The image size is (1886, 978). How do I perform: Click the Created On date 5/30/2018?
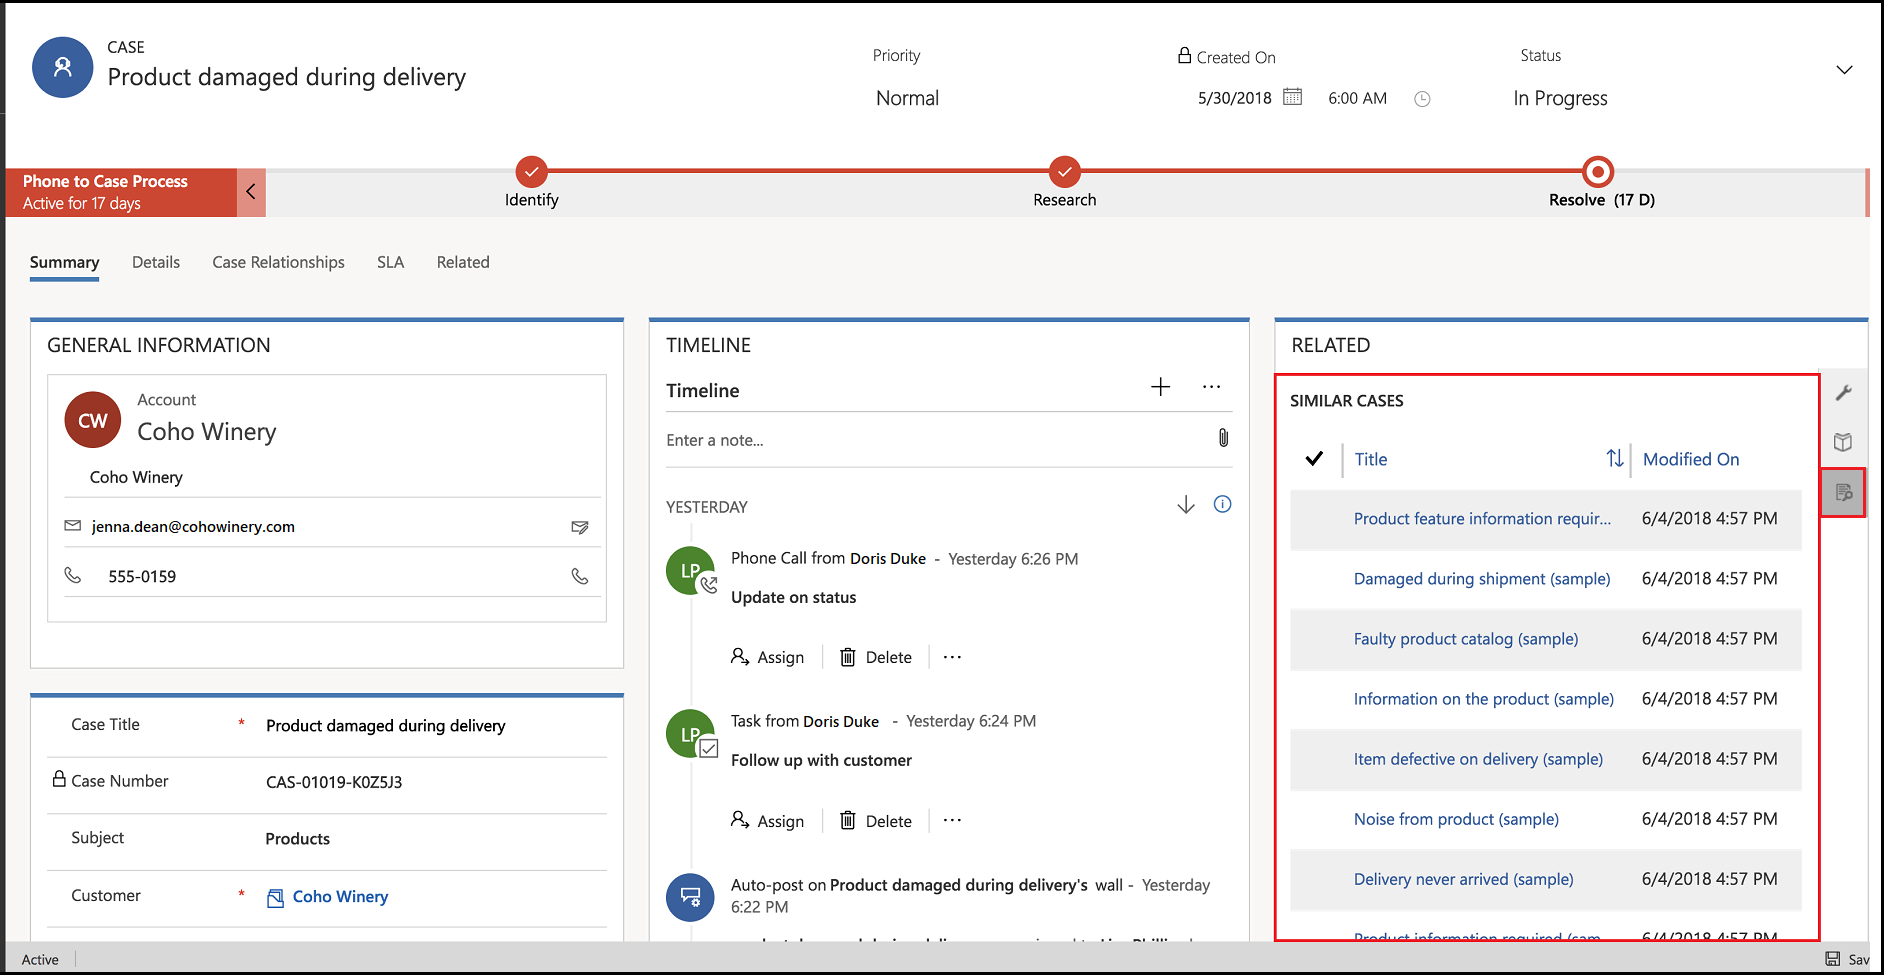[x=1235, y=98]
